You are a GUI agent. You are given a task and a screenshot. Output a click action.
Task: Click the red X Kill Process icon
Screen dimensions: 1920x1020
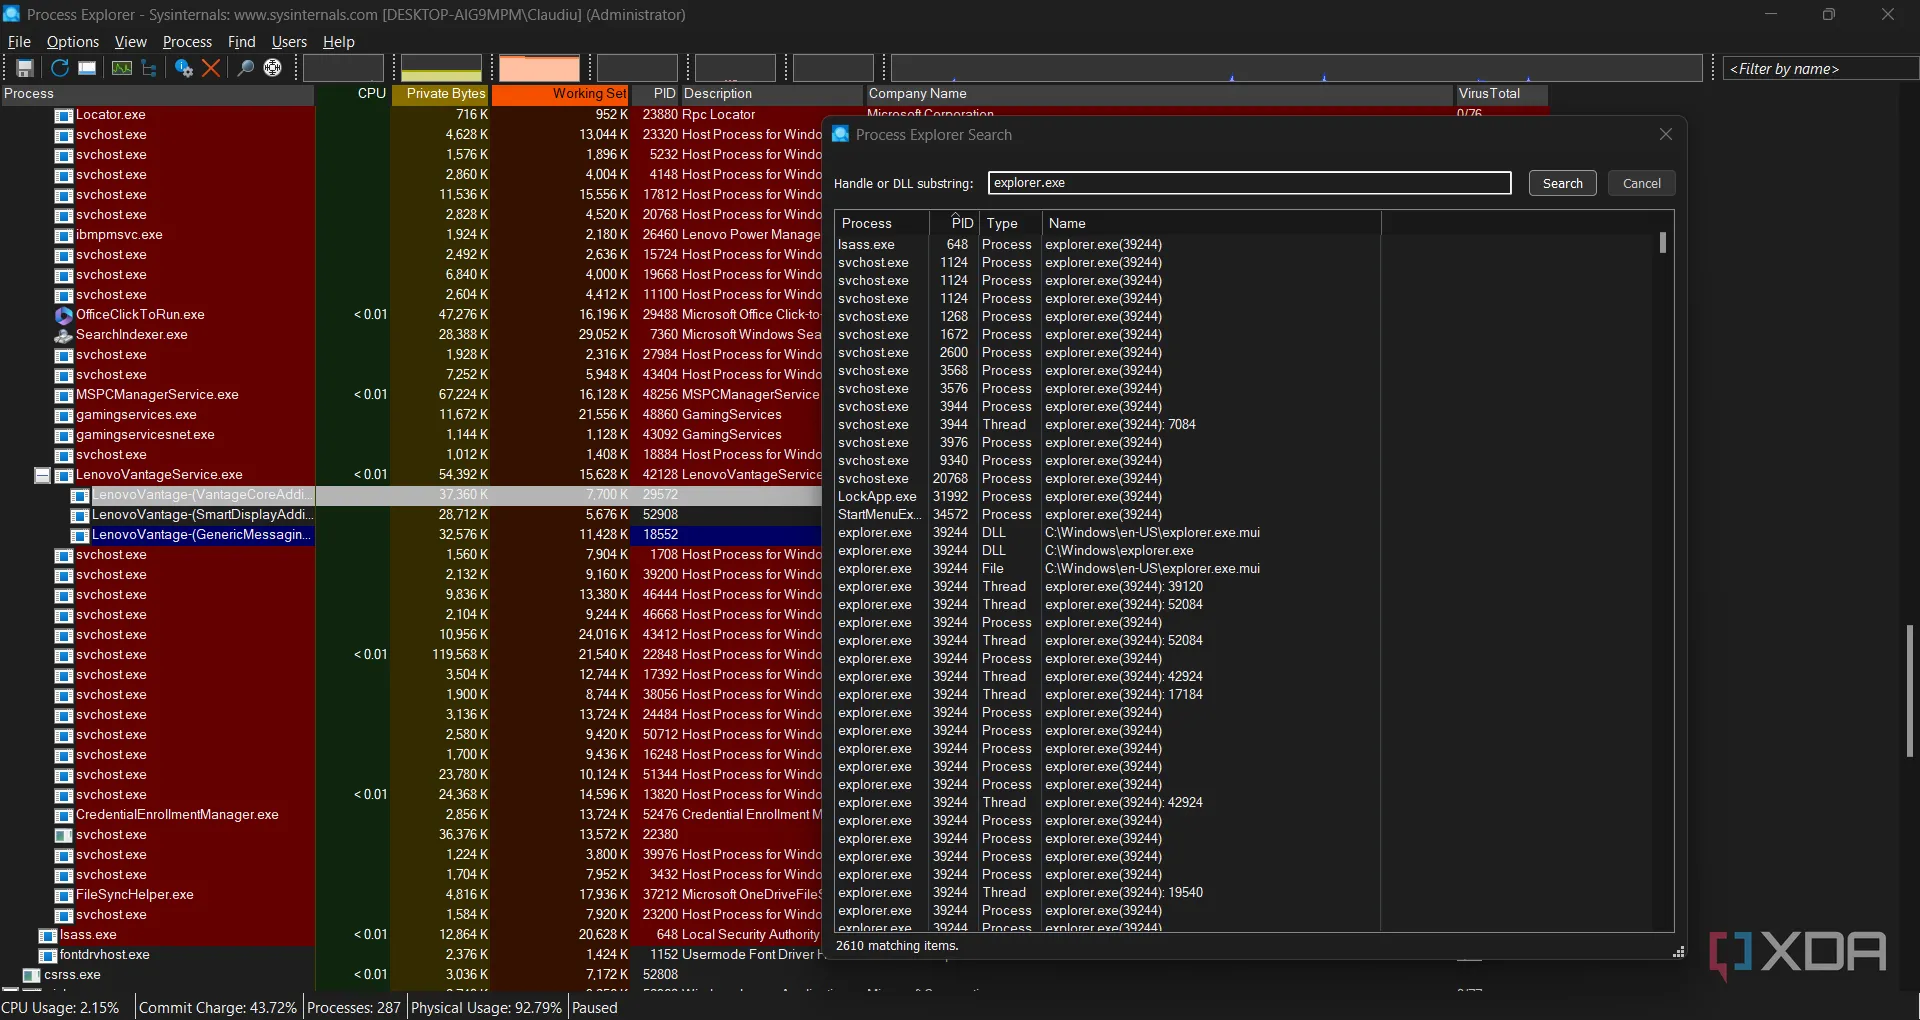211,68
